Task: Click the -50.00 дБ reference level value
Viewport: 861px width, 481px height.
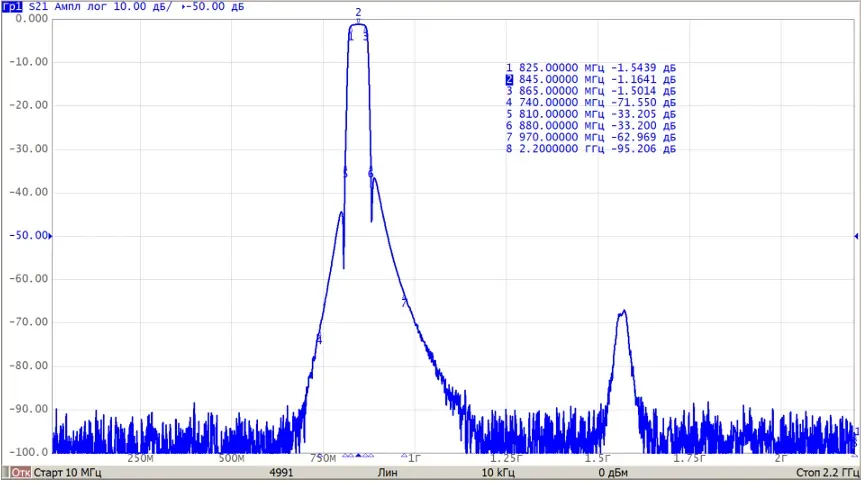Action: (215, 7)
